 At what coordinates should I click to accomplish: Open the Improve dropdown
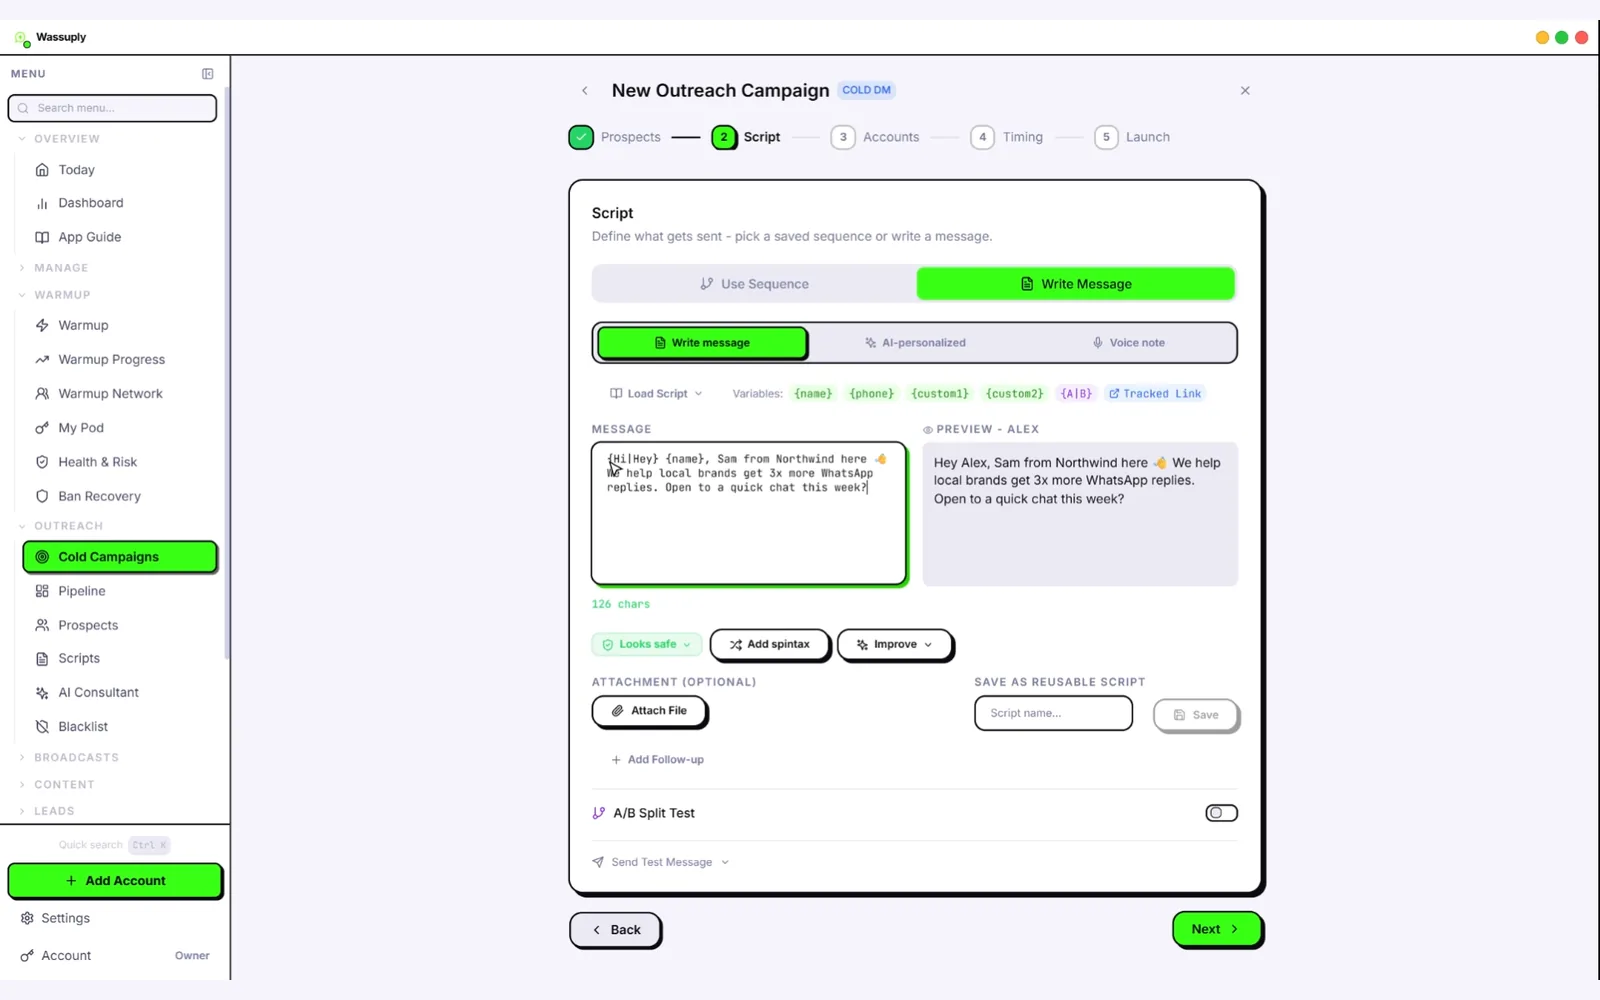click(894, 645)
